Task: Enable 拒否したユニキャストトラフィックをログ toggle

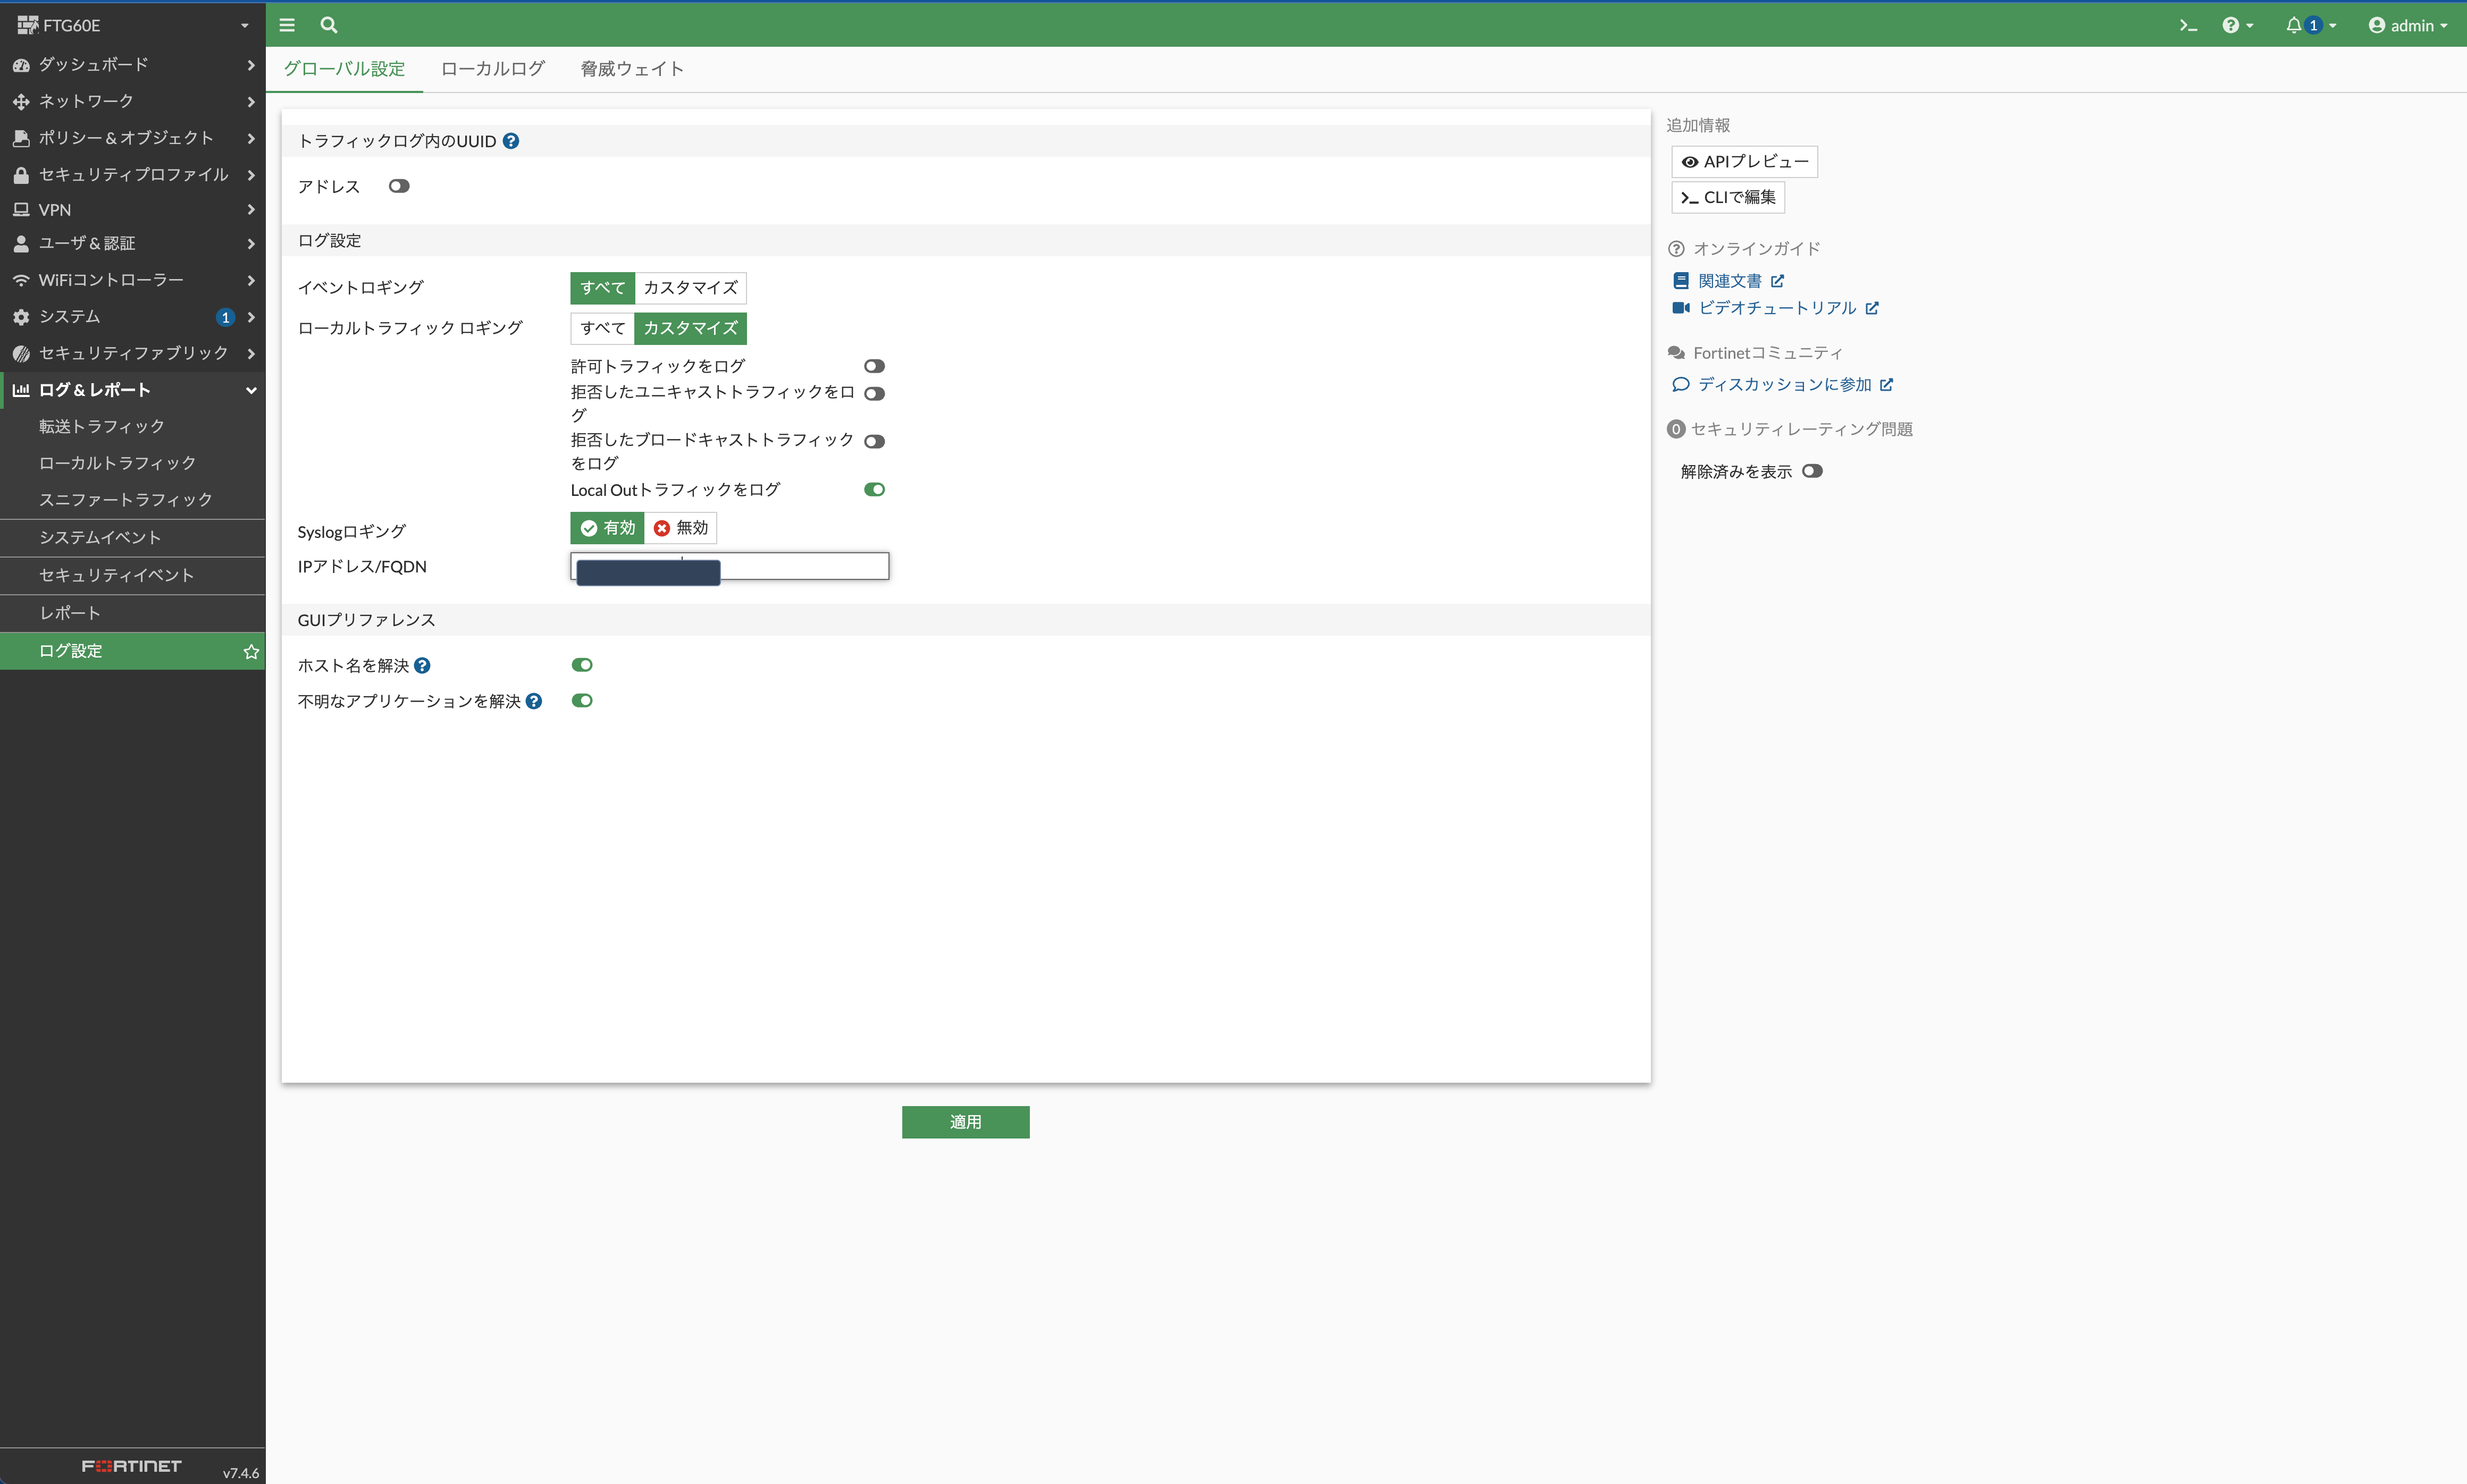Action: click(x=874, y=393)
